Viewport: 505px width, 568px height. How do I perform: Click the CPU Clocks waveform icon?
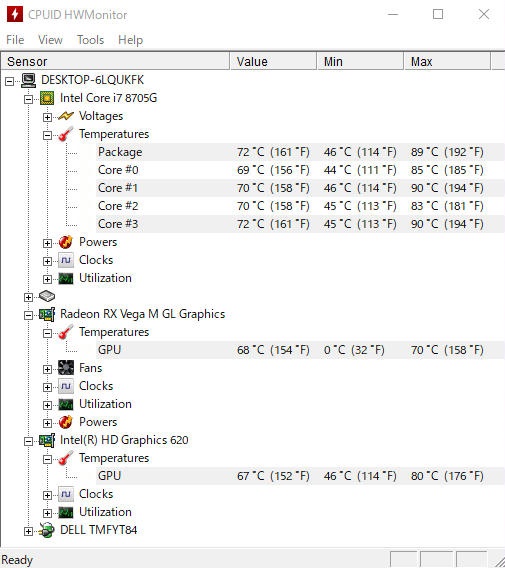point(66,260)
